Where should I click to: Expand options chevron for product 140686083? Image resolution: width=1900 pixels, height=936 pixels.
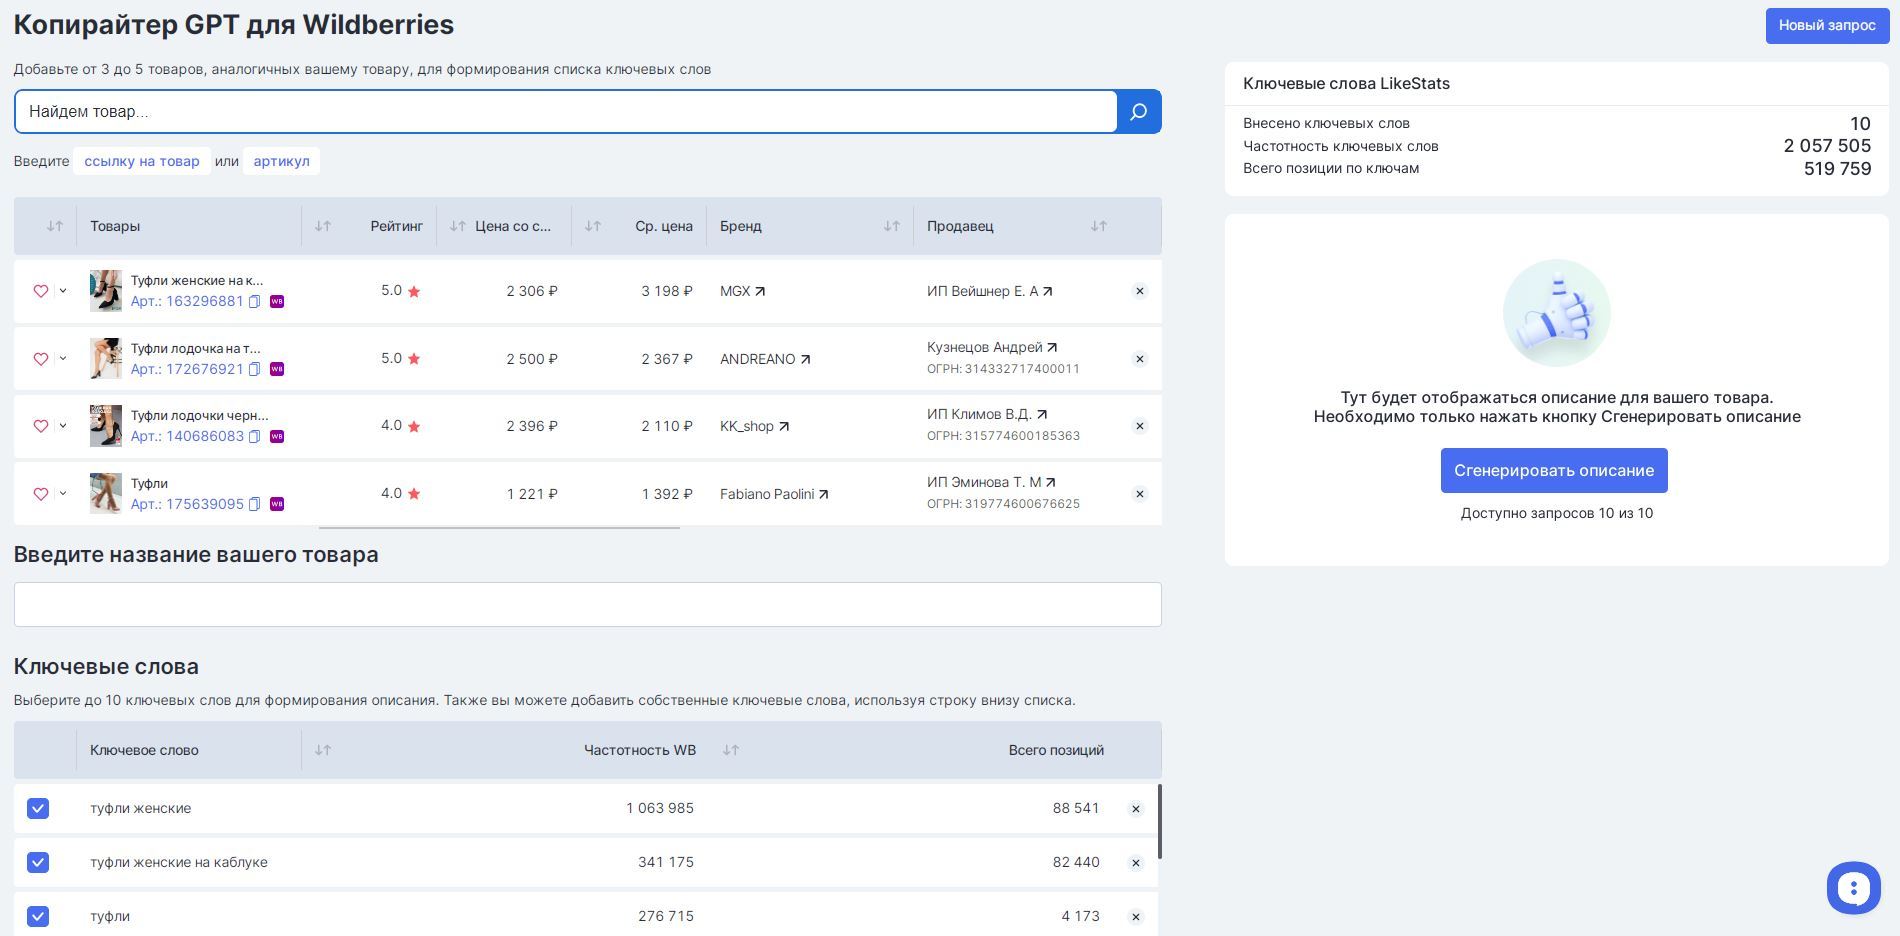[x=63, y=426]
